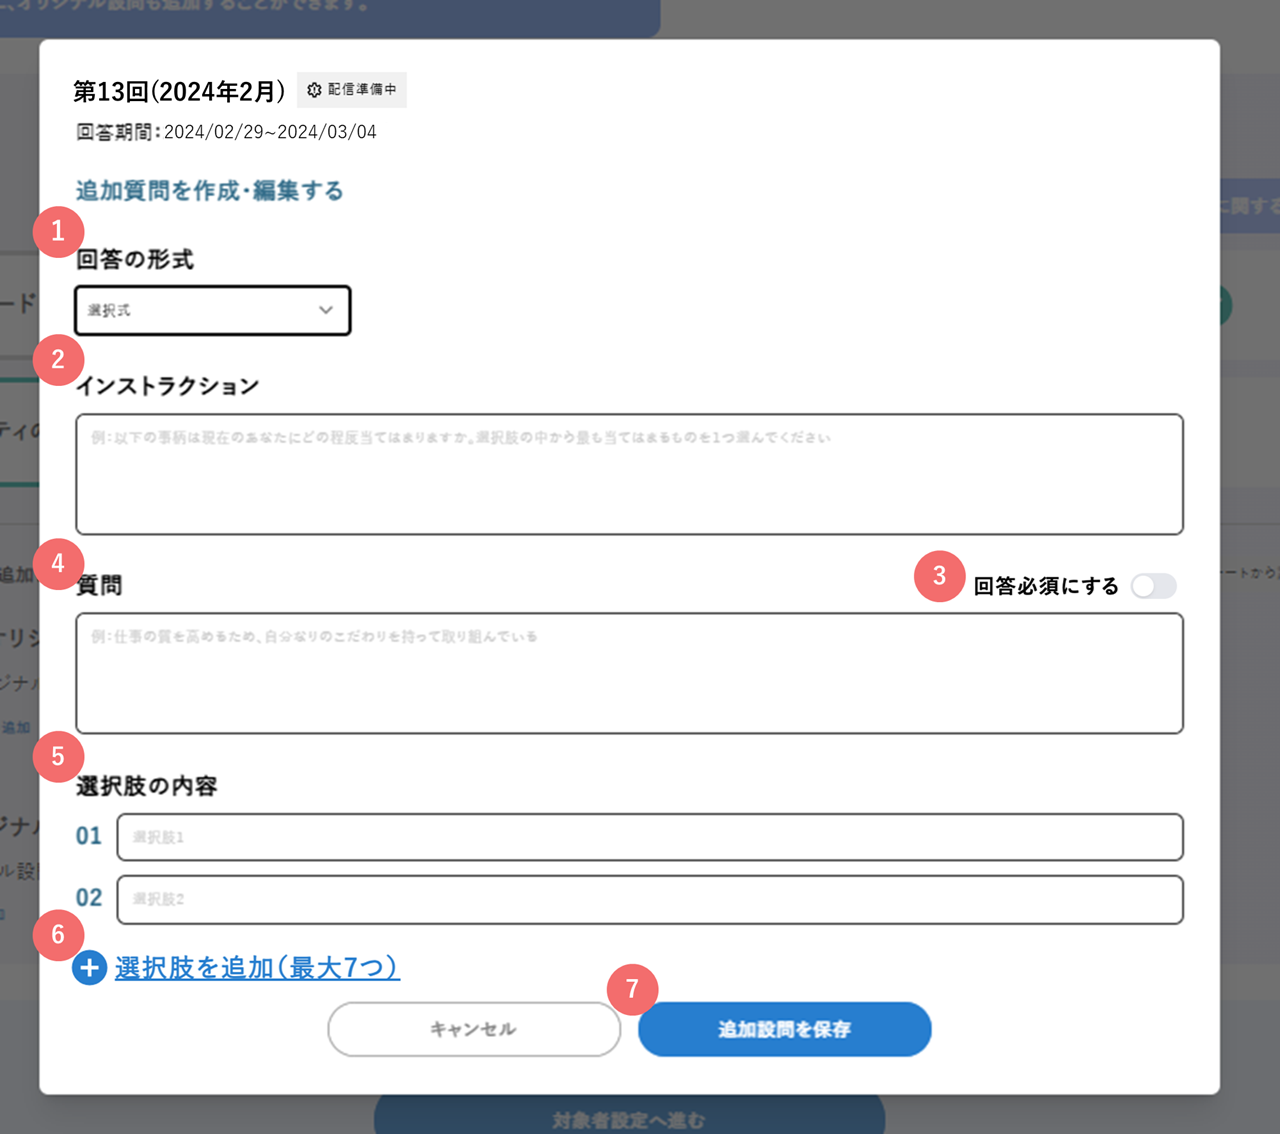Click the 02 choice number label
The height and width of the screenshot is (1134, 1280).
point(89,898)
